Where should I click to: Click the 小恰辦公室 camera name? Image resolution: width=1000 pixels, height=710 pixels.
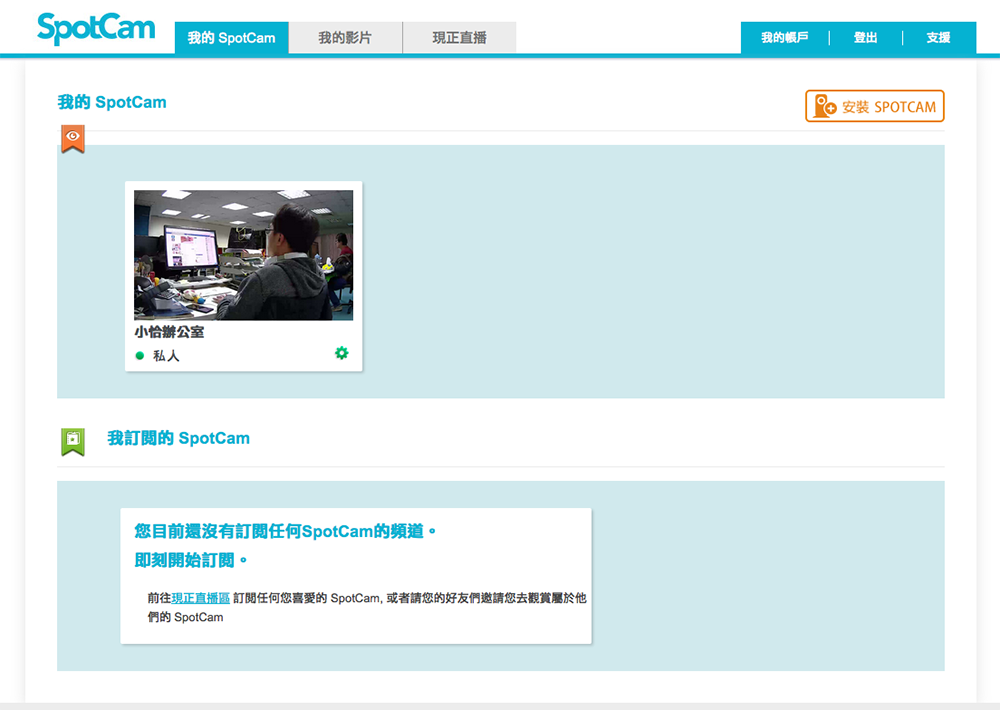[x=169, y=332]
